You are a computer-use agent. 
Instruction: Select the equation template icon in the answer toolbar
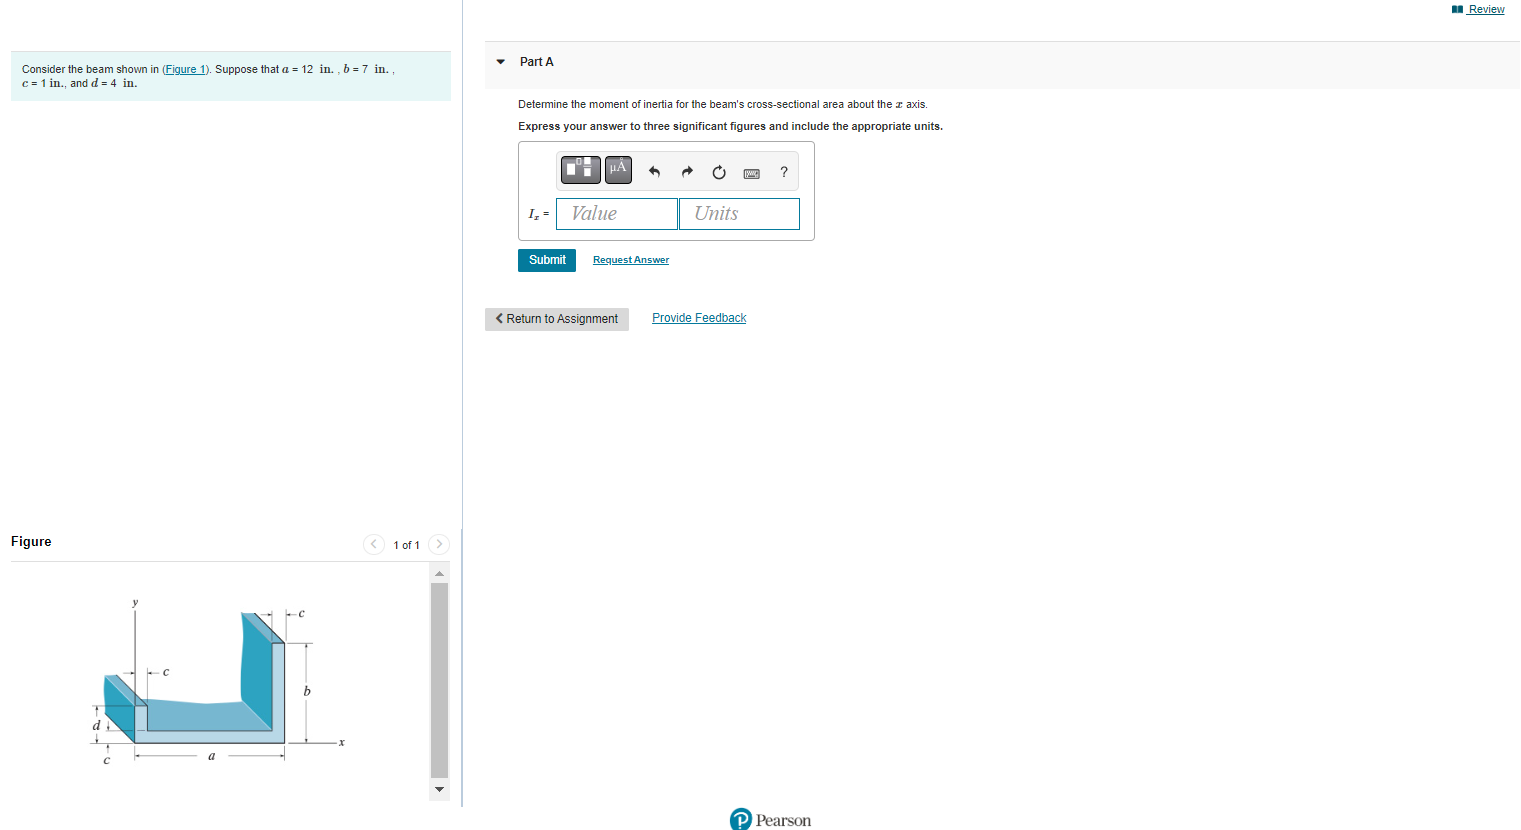580,169
